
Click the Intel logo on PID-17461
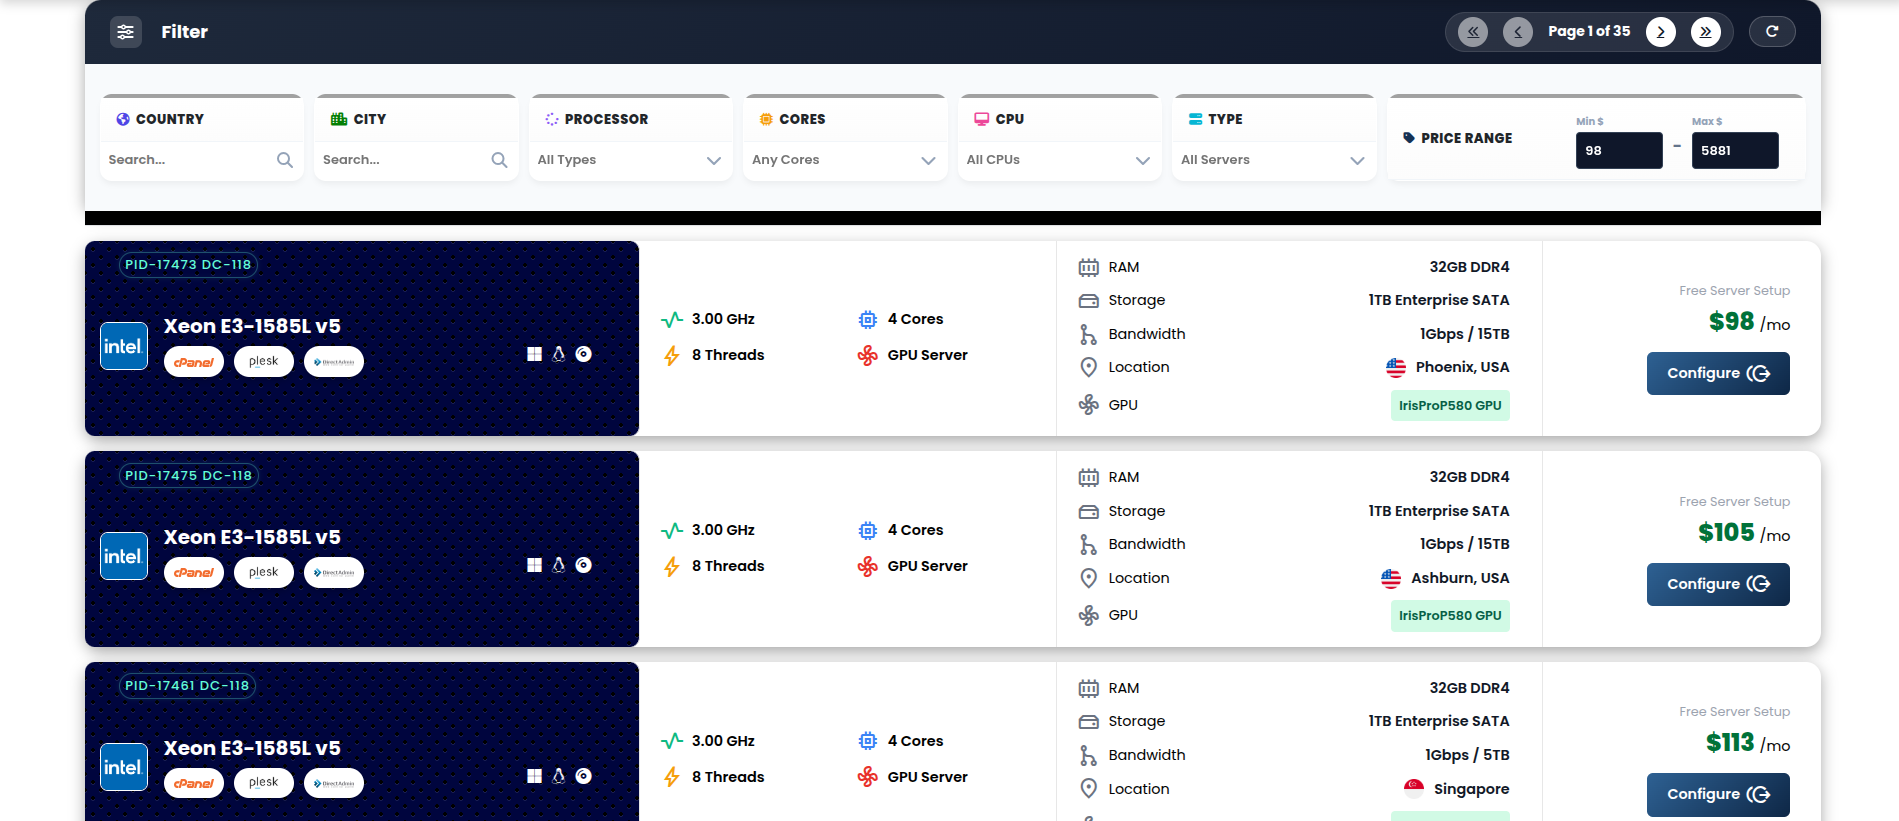124,767
